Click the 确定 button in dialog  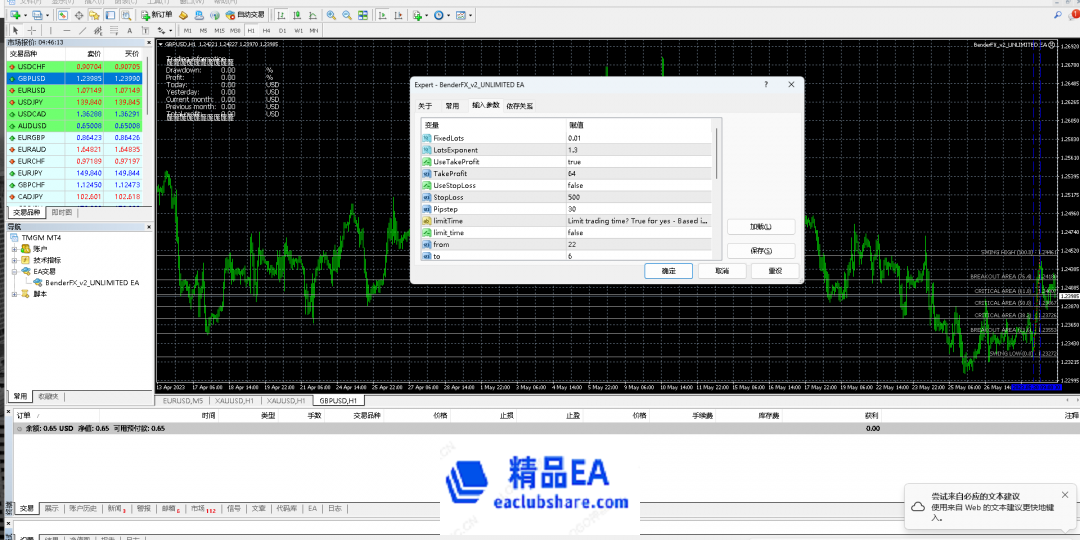(669, 271)
